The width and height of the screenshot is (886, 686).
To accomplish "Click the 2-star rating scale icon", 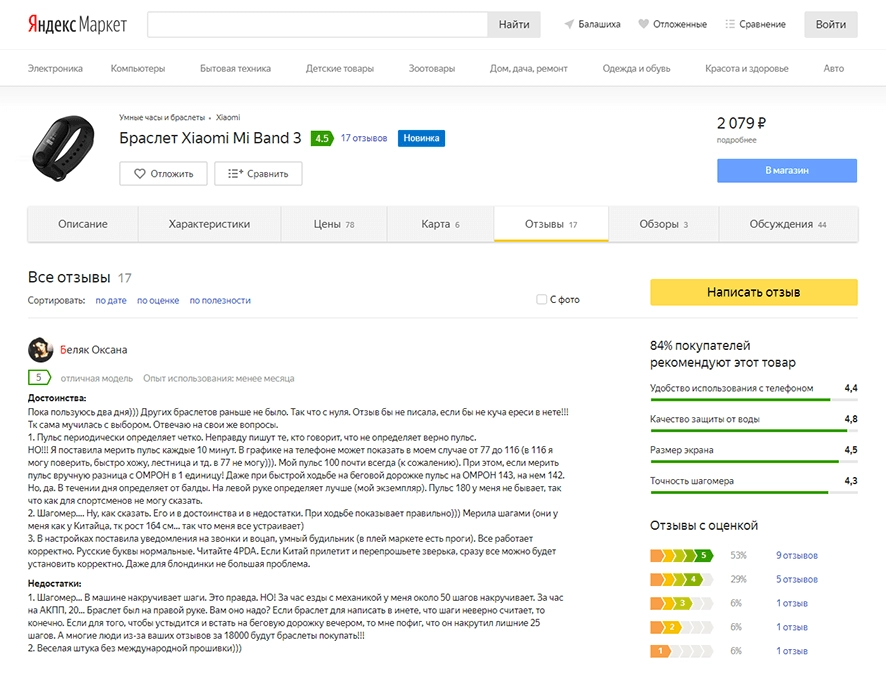I will click(681, 627).
